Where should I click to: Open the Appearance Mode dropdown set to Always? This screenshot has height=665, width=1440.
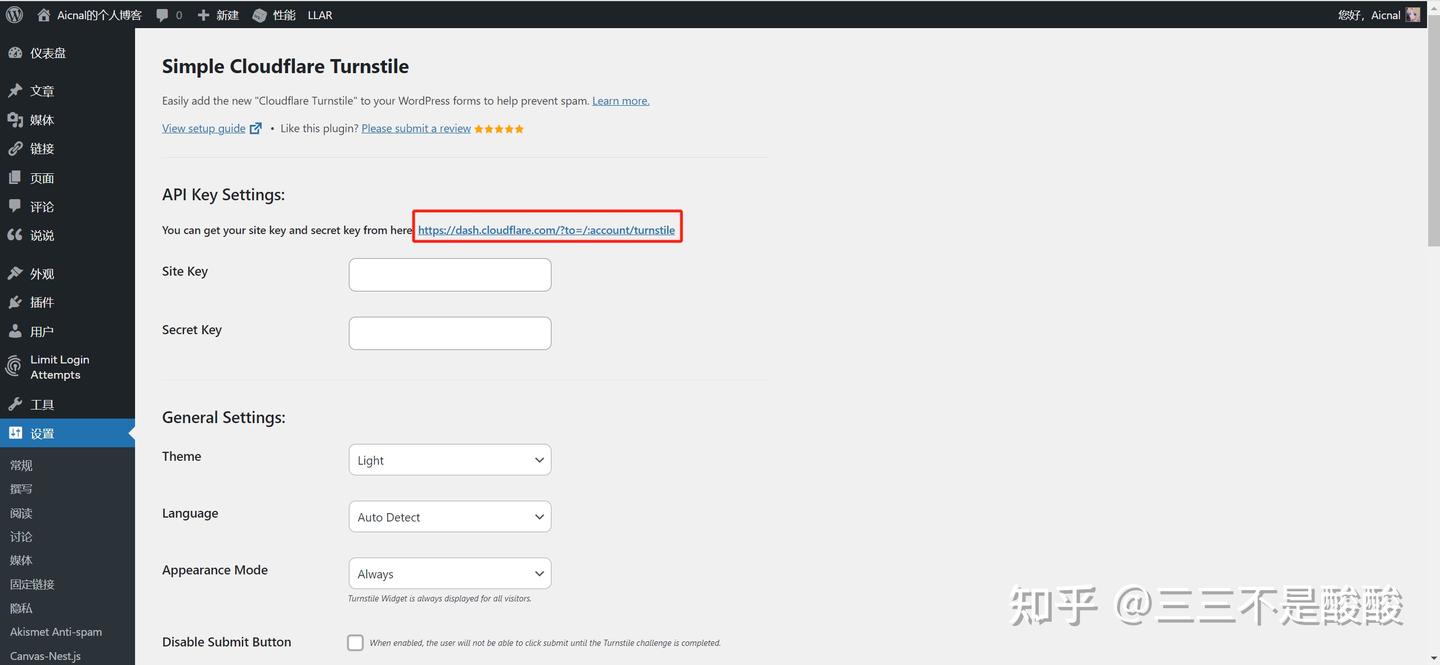[x=450, y=574]
